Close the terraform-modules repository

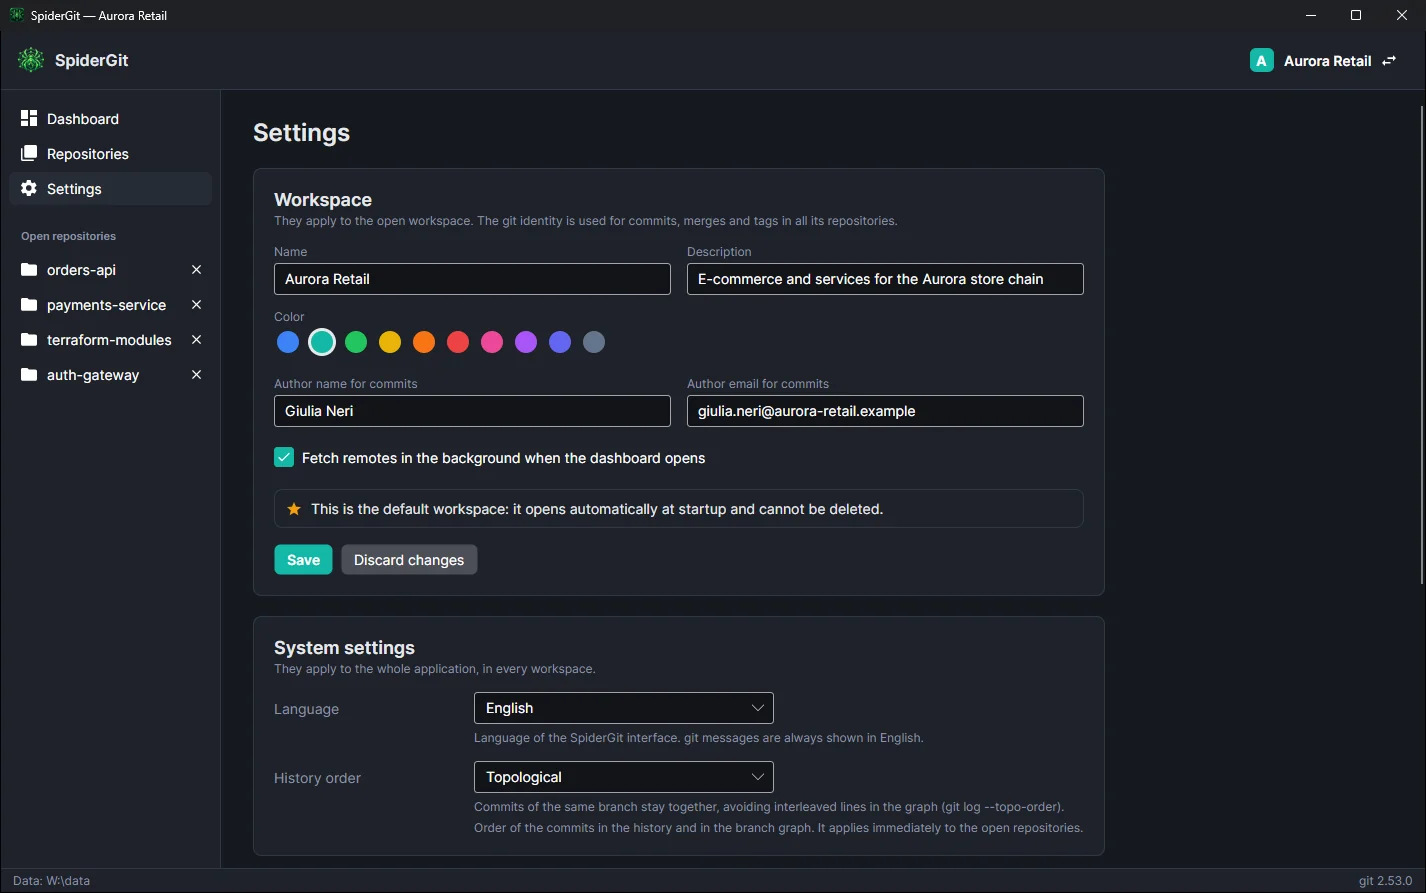(x=197, y=340)
